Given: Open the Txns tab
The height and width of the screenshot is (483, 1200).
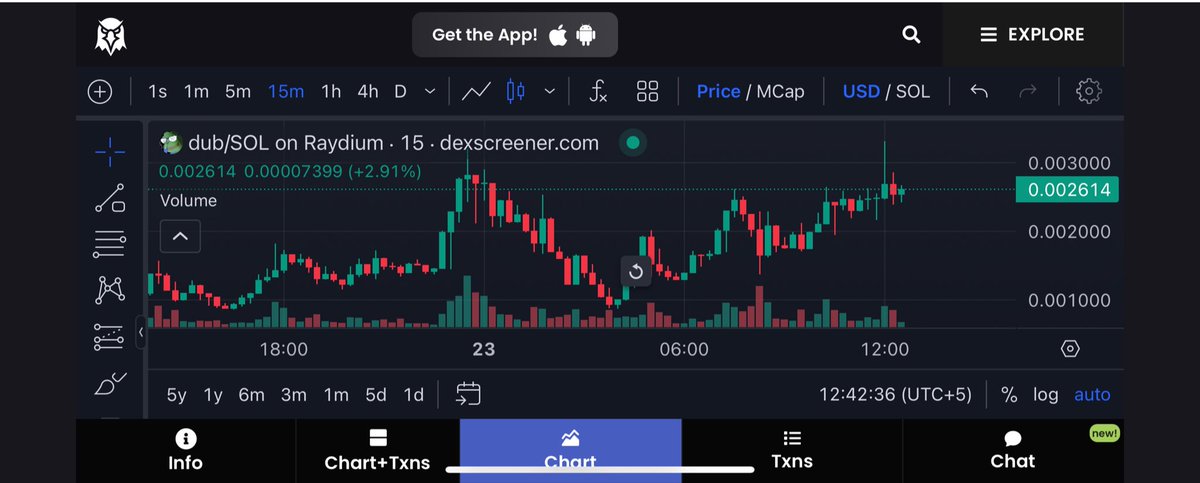Looking at the screenshot, I should coord(792,450).
